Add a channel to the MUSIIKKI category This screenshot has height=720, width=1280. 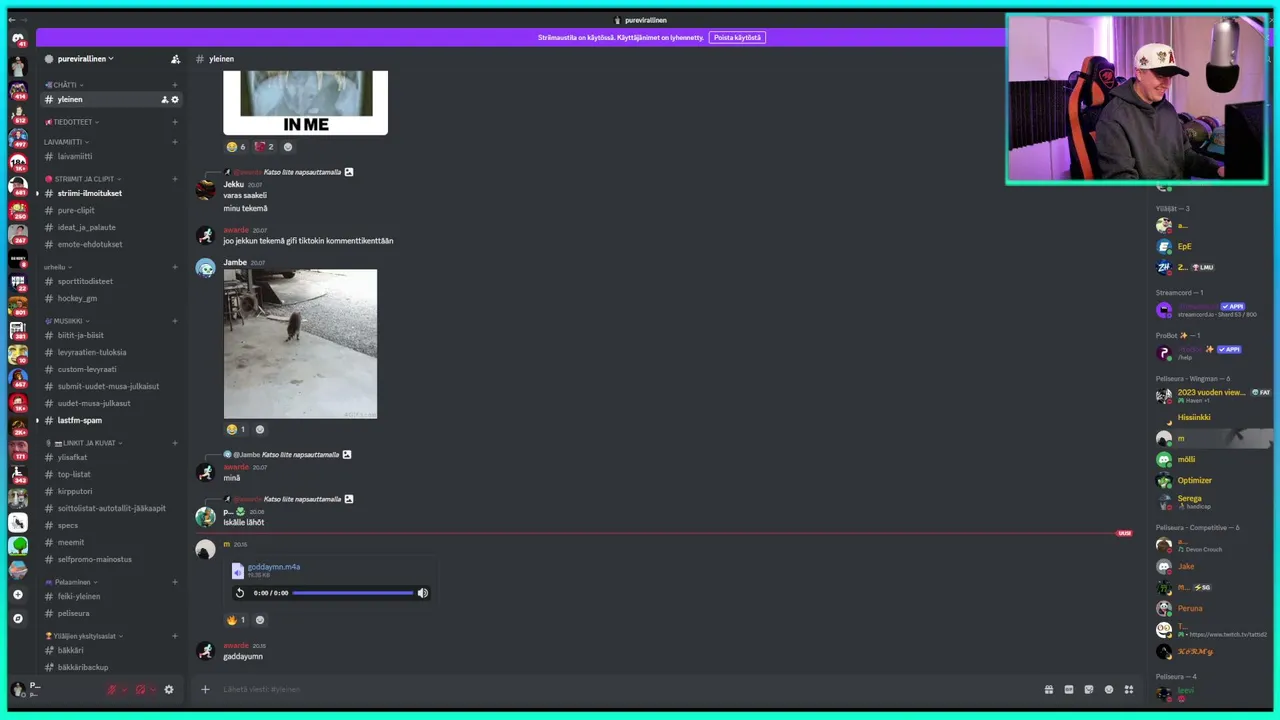pyautogui.click(x=175, y=321)
